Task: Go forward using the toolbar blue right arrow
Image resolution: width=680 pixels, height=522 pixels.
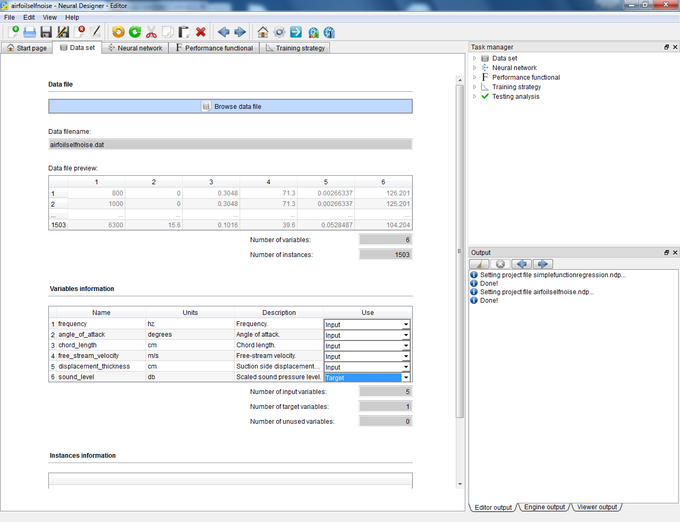Action: (x=240, y=32)
